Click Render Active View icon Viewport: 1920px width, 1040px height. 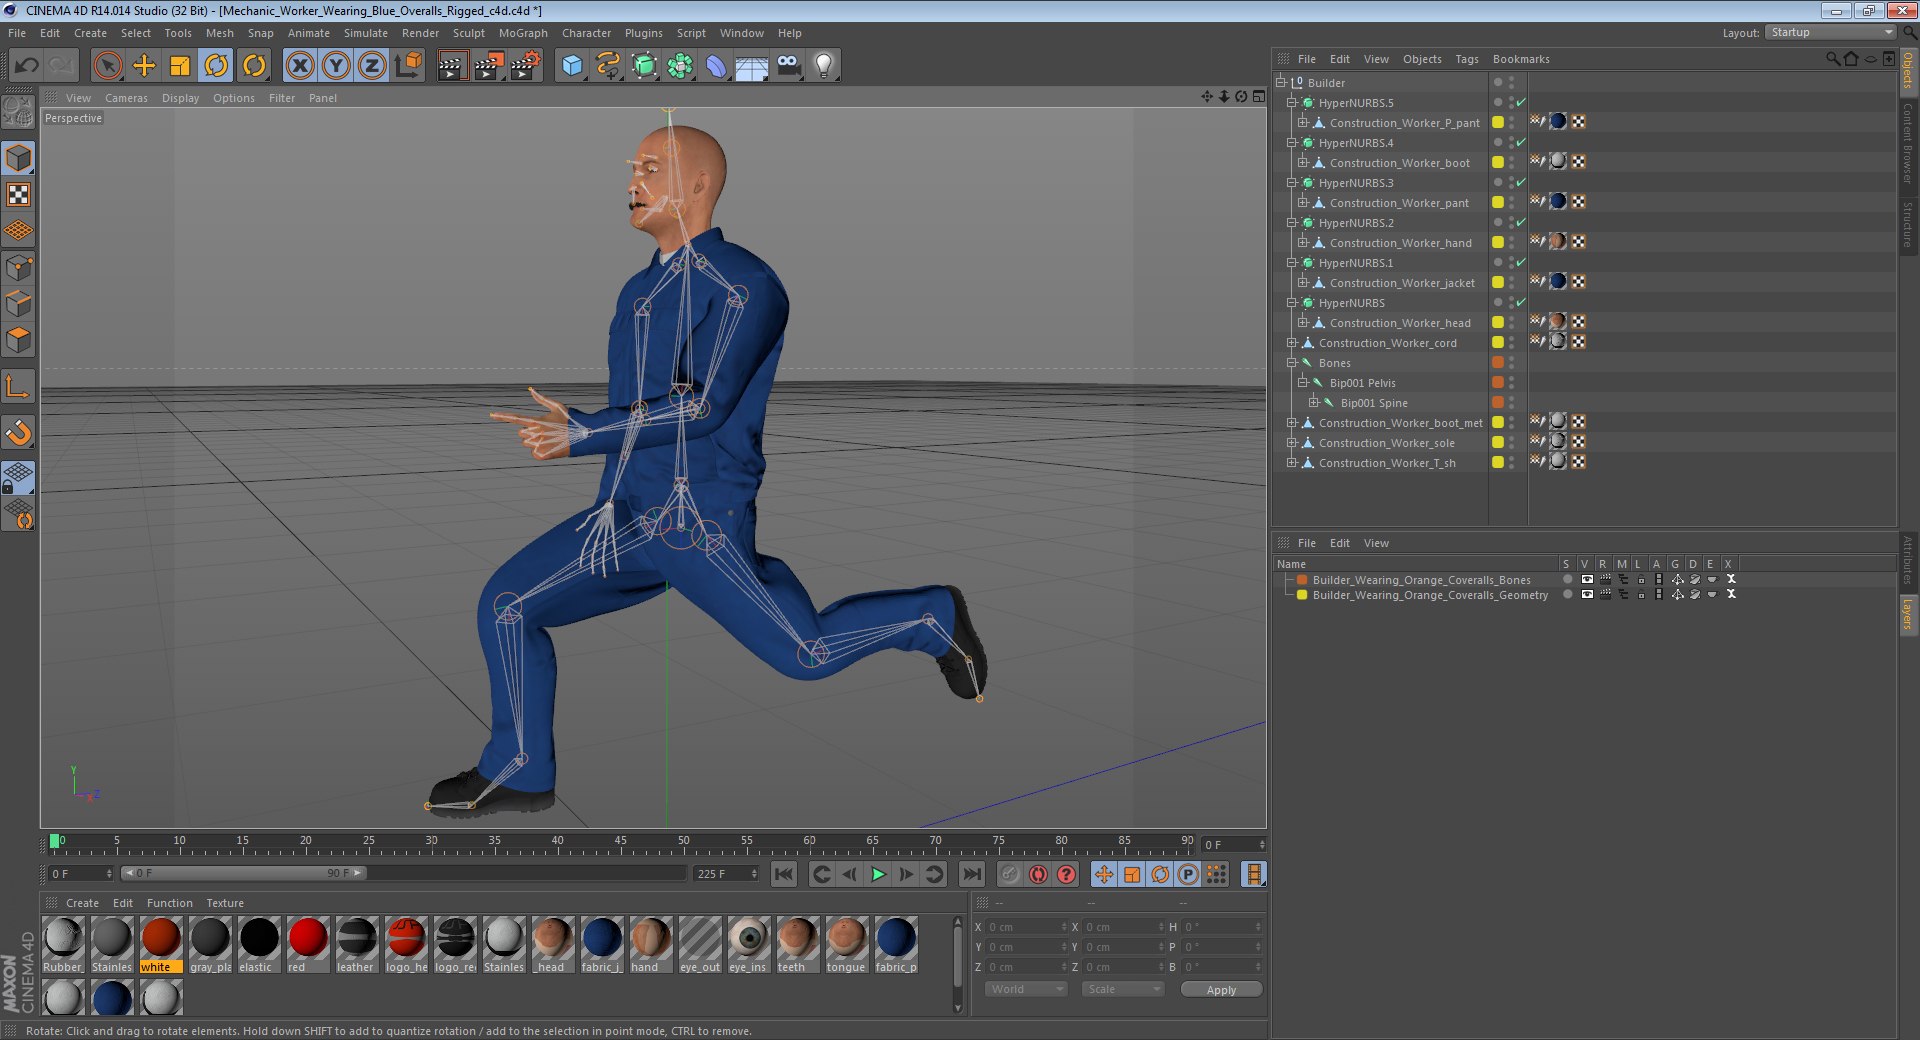[x=452, y=66]
